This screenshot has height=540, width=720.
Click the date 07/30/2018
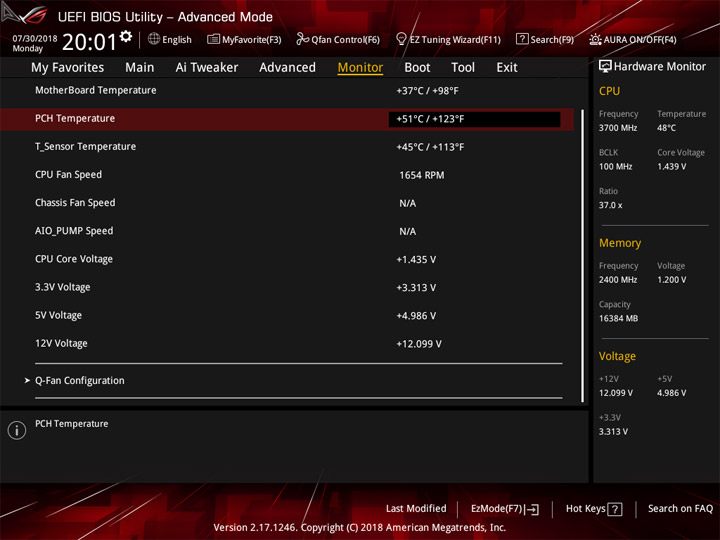click(34, 39)
